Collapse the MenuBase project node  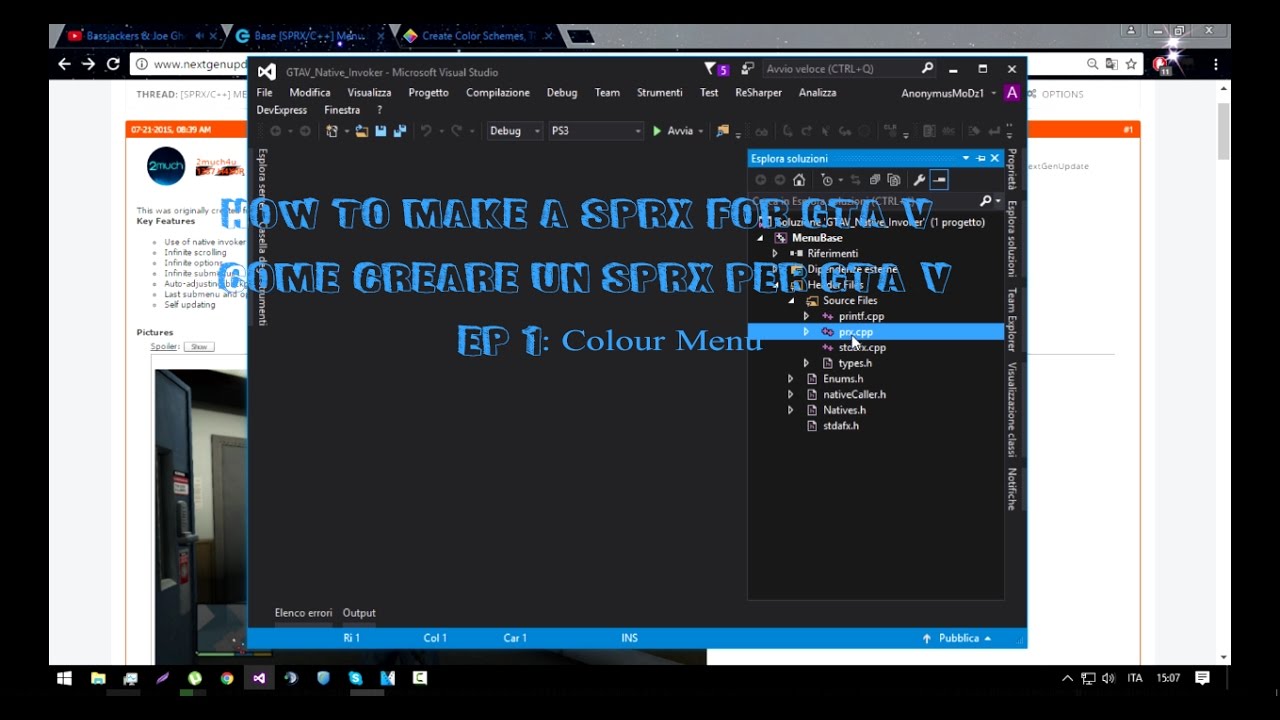coord(760,238)
